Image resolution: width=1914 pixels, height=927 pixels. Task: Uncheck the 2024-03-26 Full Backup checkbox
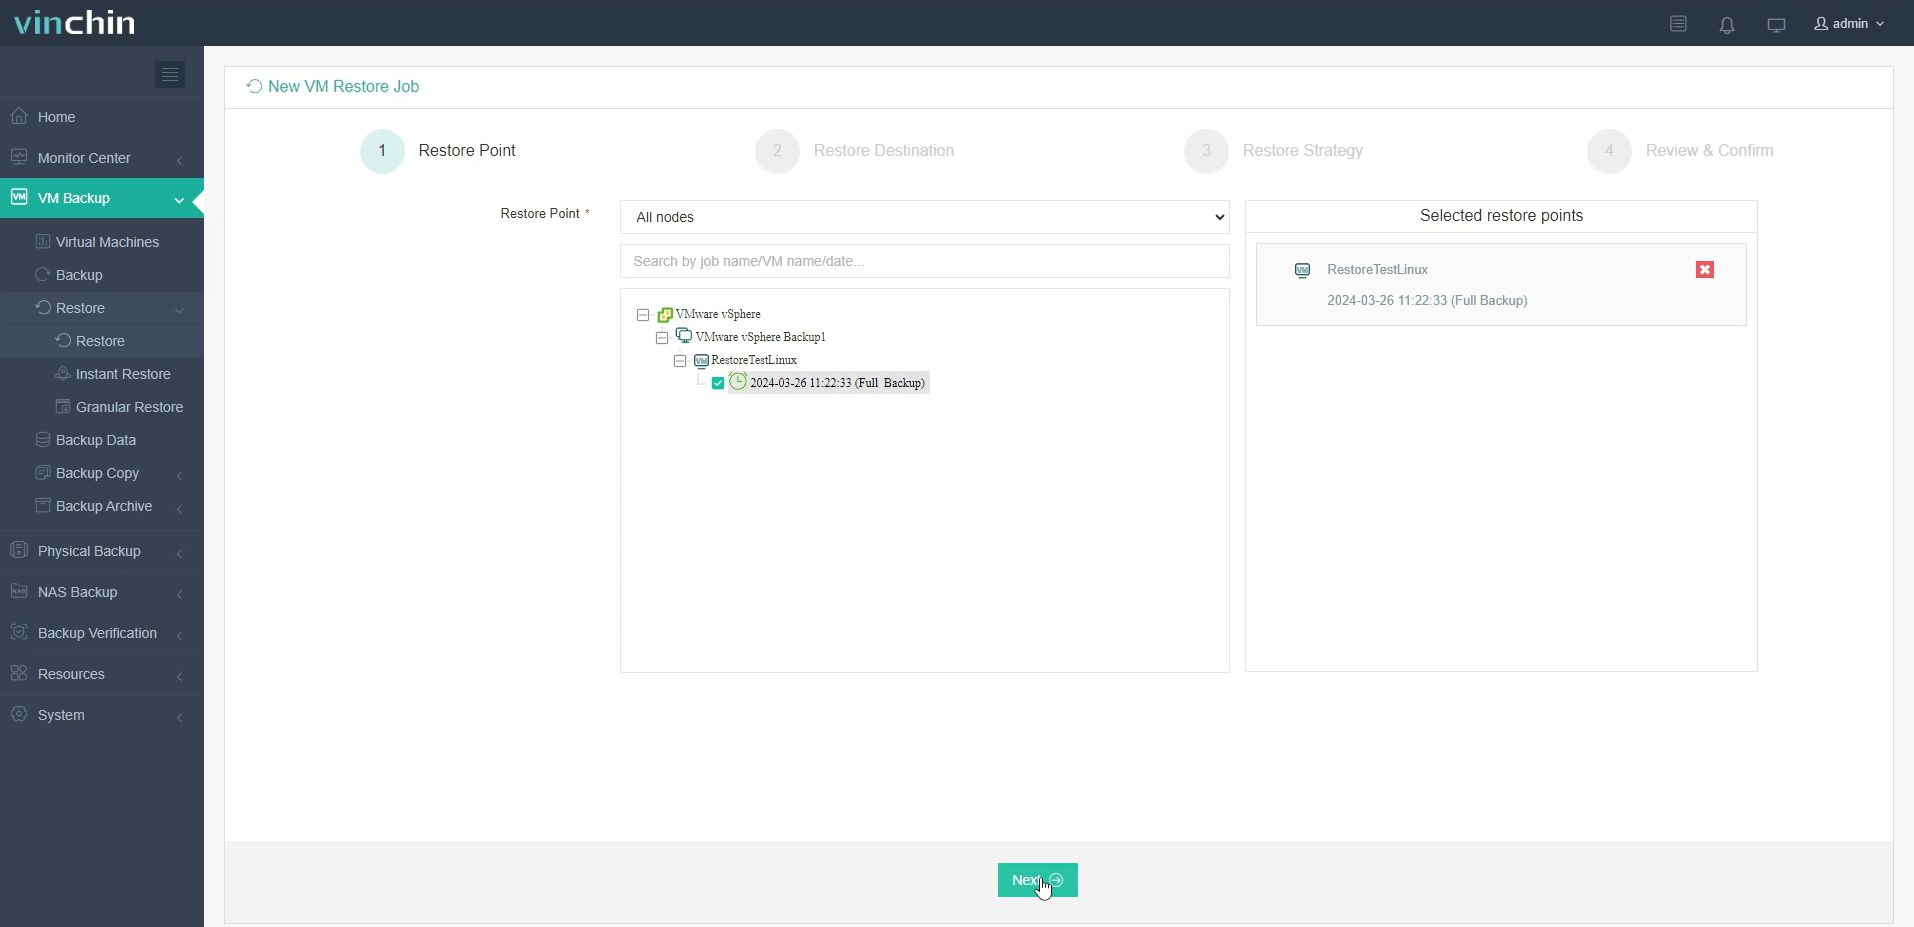coord(718,383)
